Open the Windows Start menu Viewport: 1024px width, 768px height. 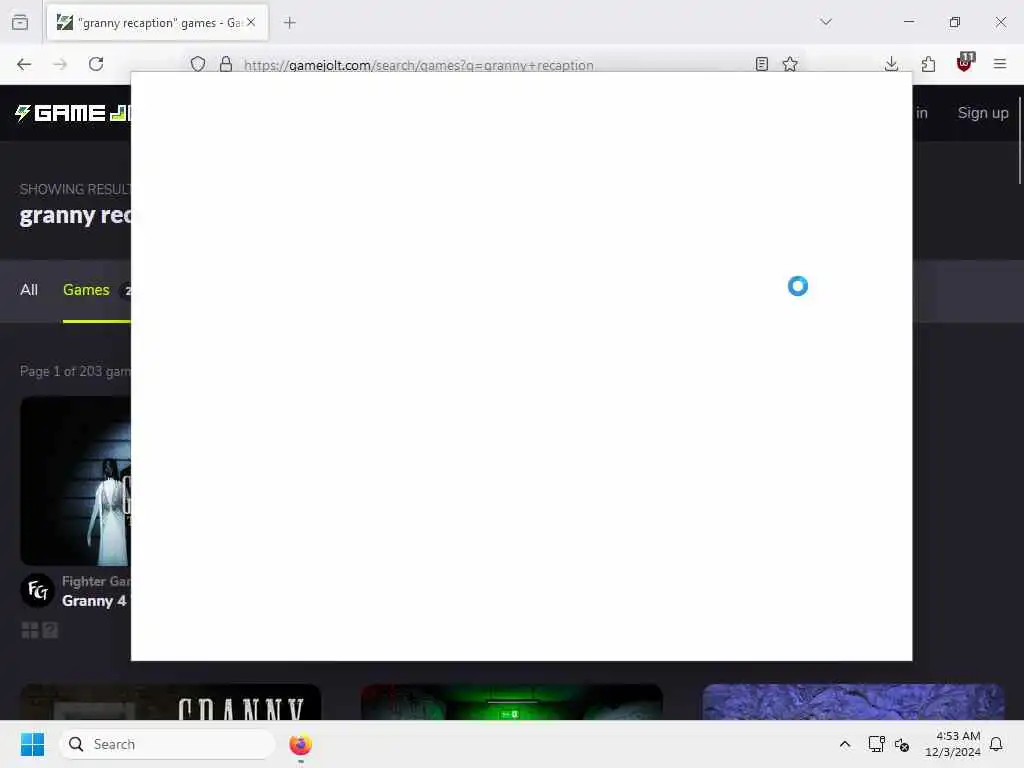(32, 744)
